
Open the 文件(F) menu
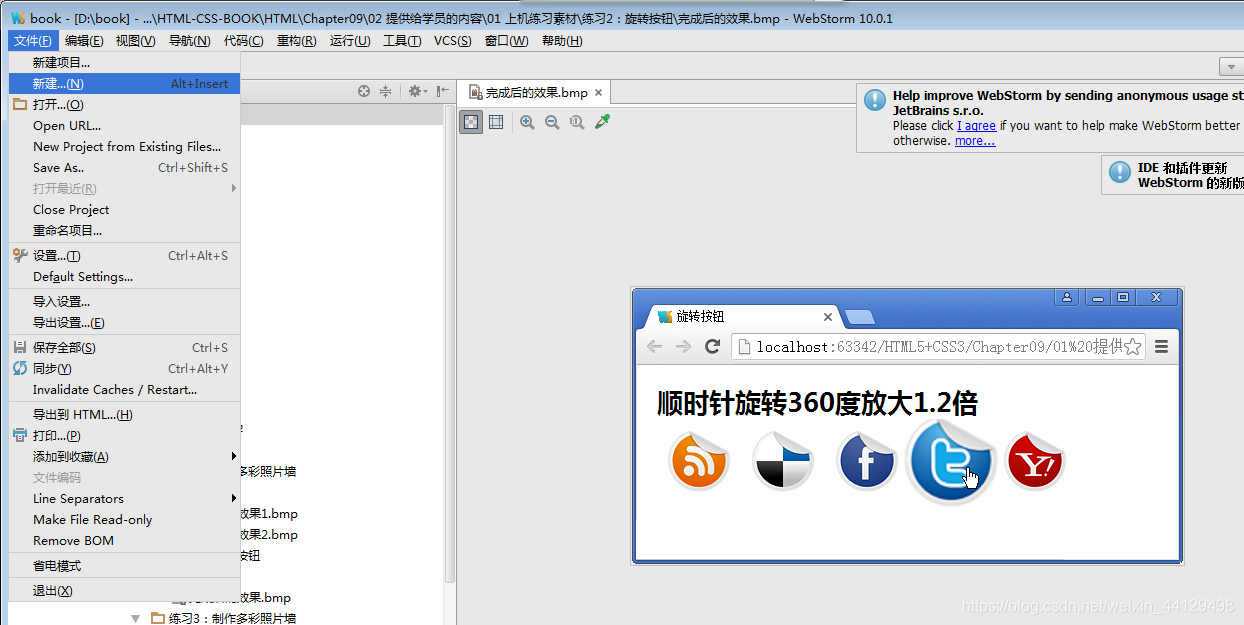coord(33,41)
